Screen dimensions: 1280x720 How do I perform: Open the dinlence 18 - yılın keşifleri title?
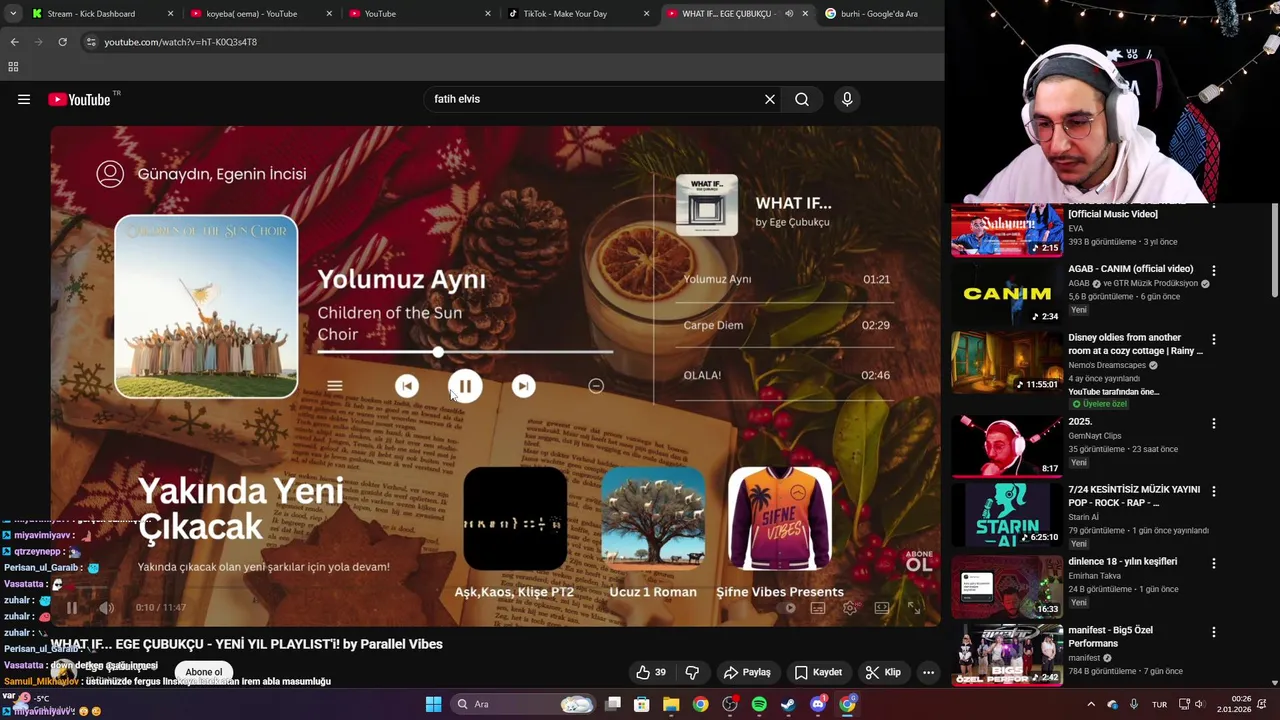coord(1122,562)
